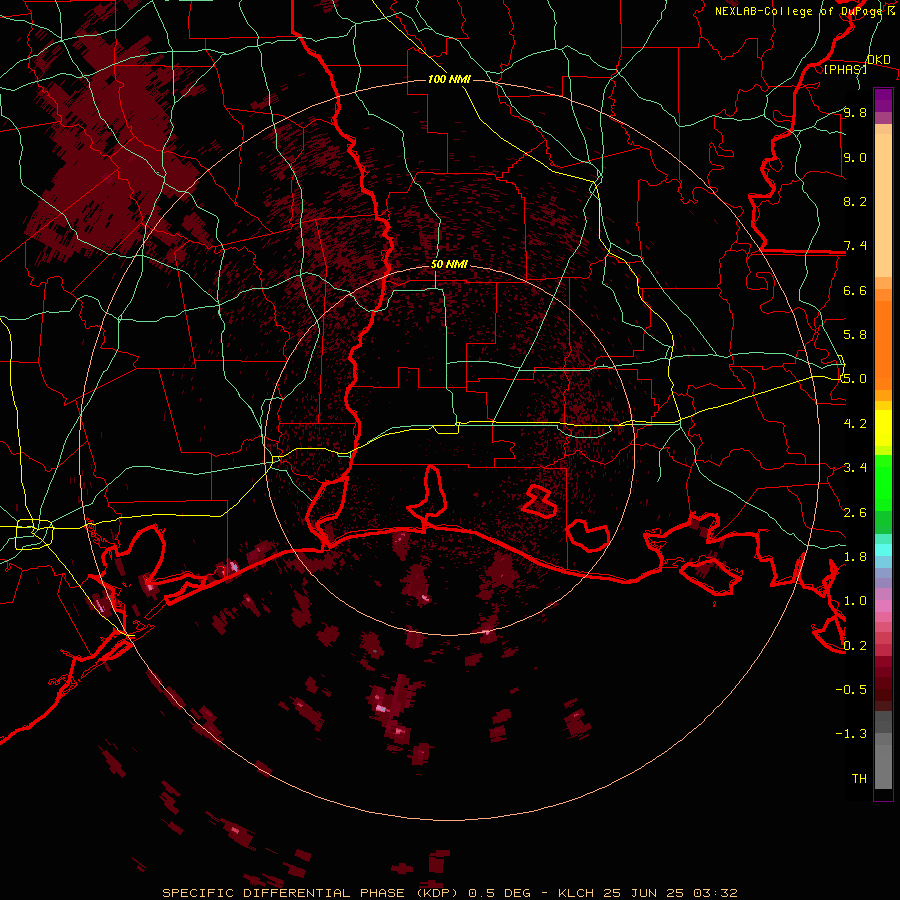Screen dimensions: 900x900
Task: Click the gray swatch at color bar bottom
Action: [x=883, y=766]
